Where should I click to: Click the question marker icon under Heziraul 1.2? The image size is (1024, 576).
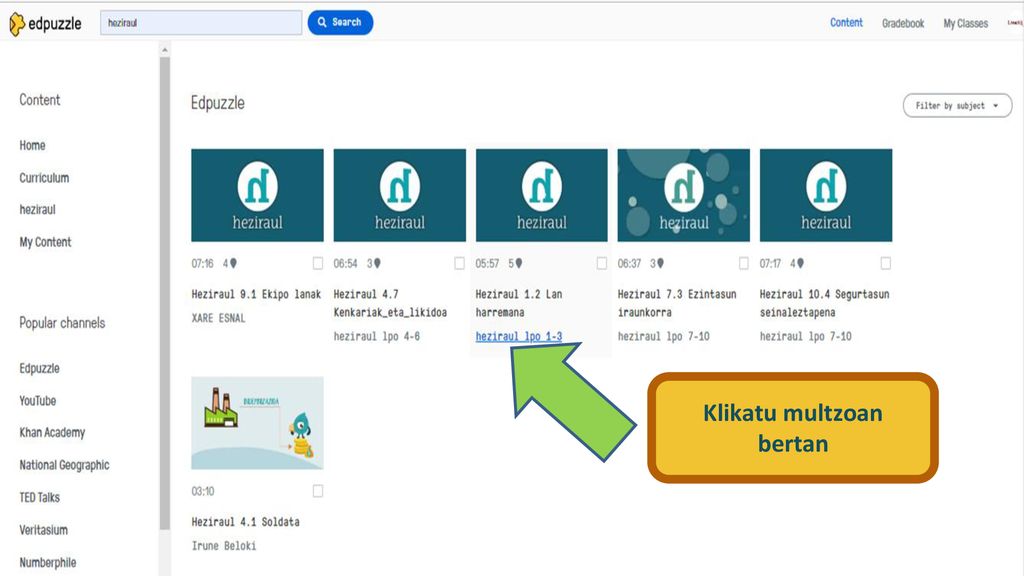(519, 263)
